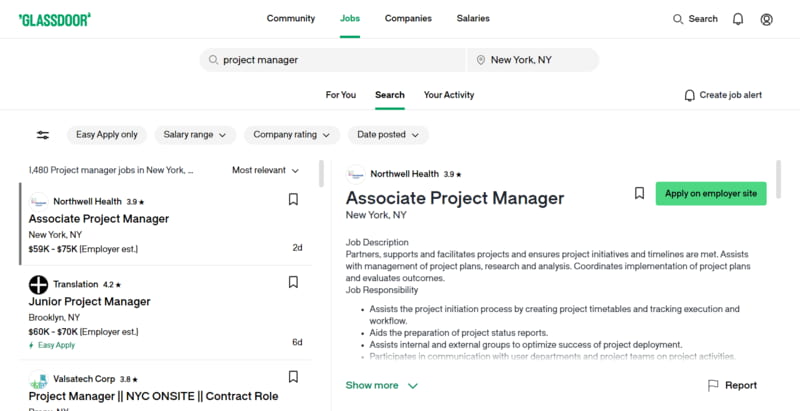Click the job list scrollbar
Image resolution: width=800 pixels, height=411 pixels.
click(321, 174)
